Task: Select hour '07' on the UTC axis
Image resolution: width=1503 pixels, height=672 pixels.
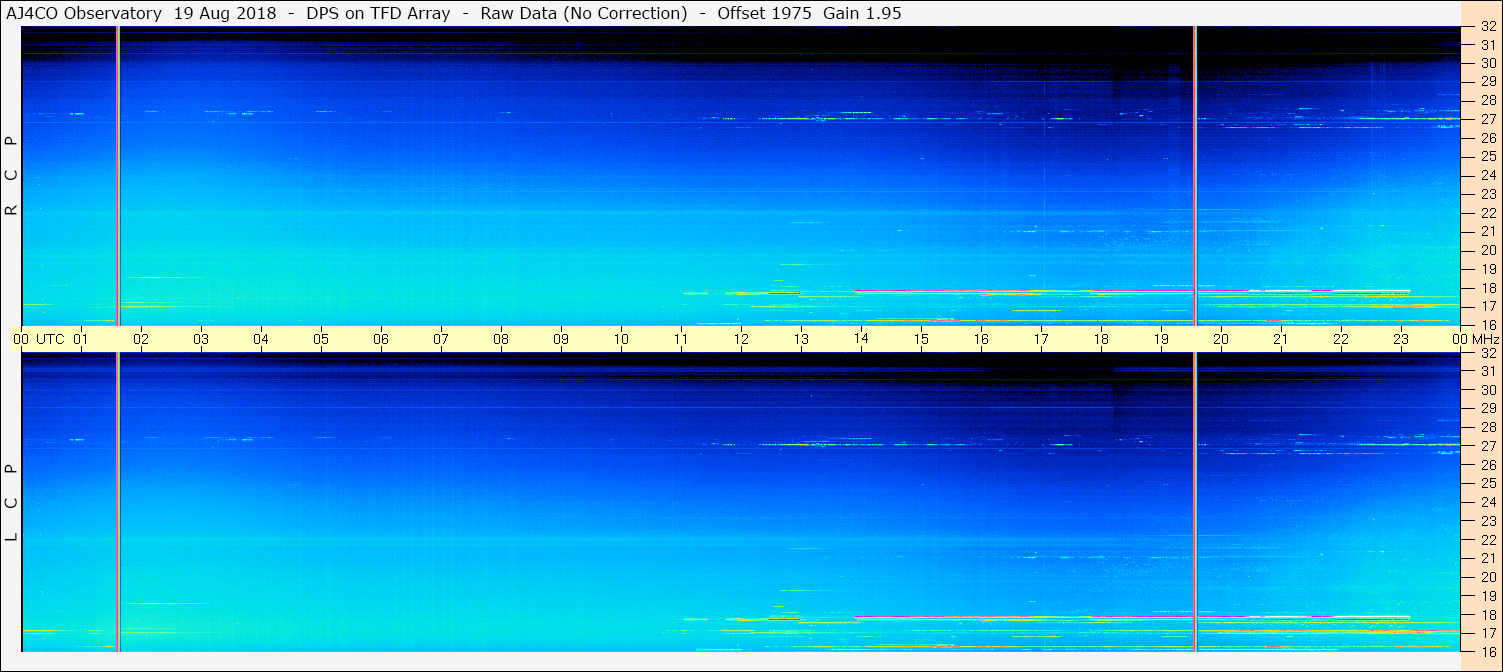Action: [x=441, y=339]
